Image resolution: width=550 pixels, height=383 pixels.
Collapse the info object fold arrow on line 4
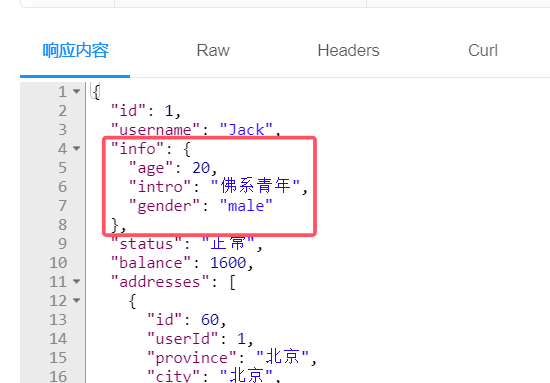coord(76,149)
